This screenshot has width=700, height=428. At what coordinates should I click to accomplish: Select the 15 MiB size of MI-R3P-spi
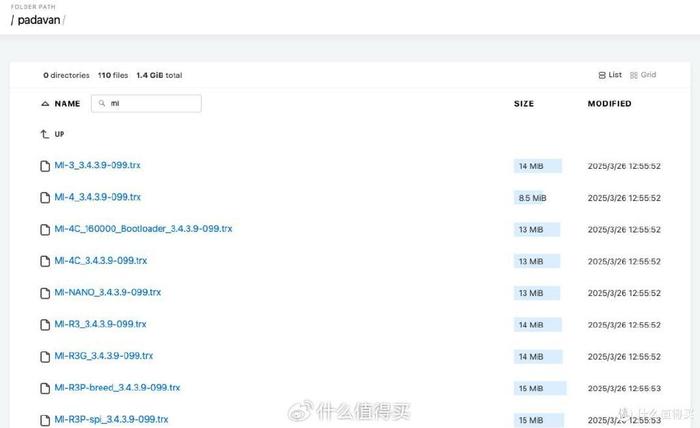[x=531, y=420]
